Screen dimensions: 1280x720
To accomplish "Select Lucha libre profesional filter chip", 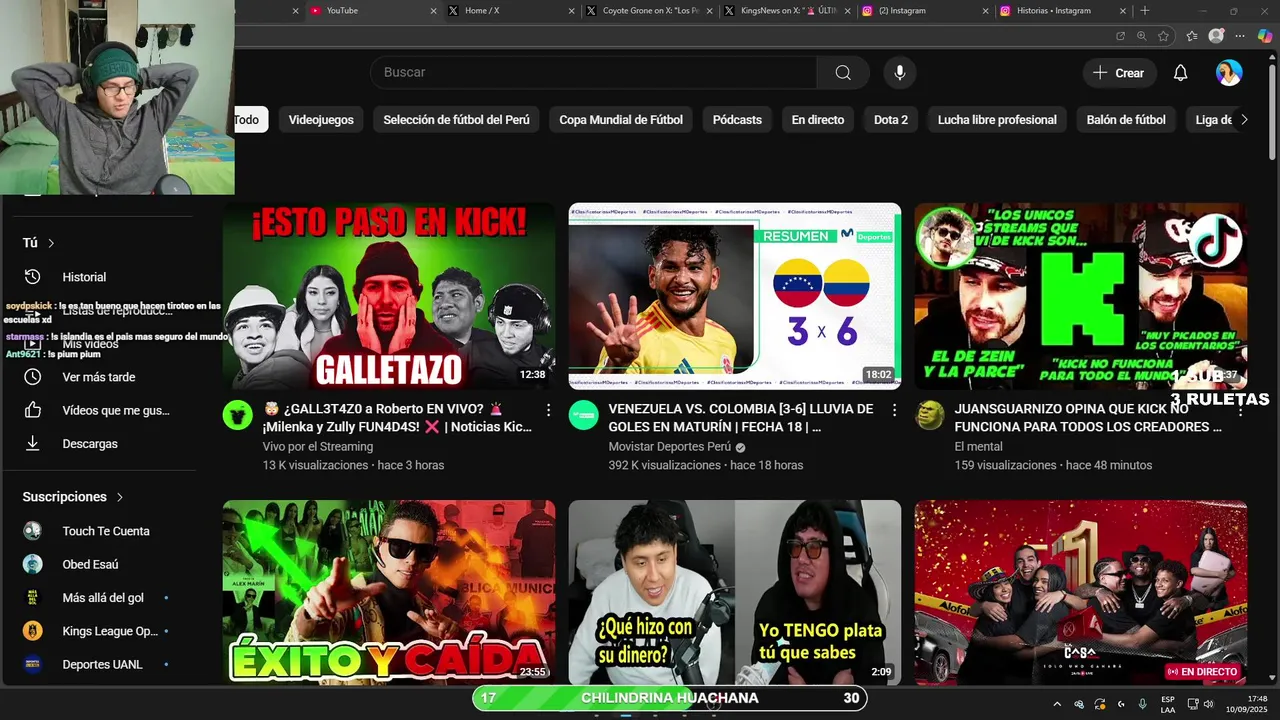I will click(x=997, y=120).
